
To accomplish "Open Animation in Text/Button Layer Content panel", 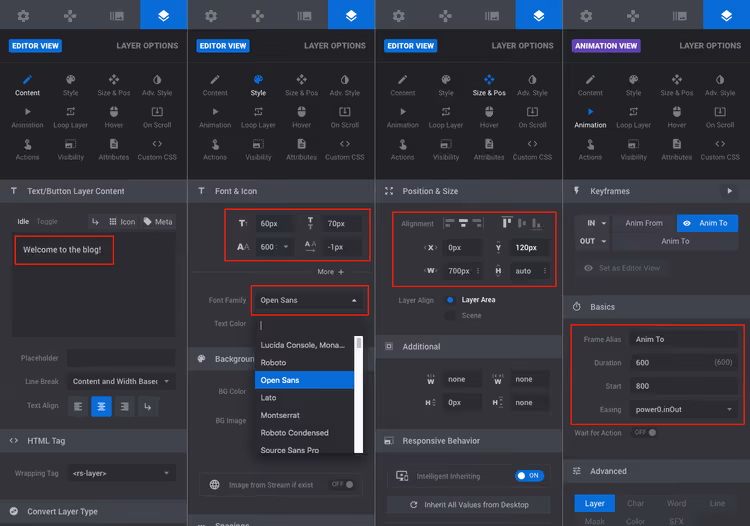I will coord(27,118).
